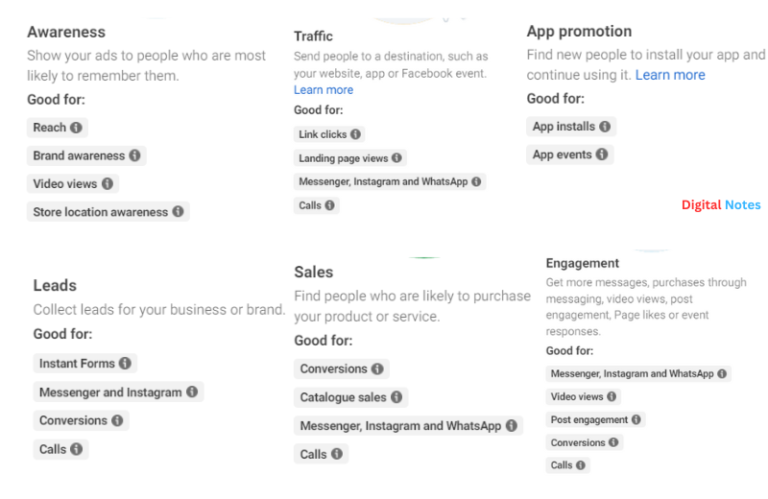768x499 pixels.
Task: Click the info icon next to Link clicks
Action: coord(355,134)
